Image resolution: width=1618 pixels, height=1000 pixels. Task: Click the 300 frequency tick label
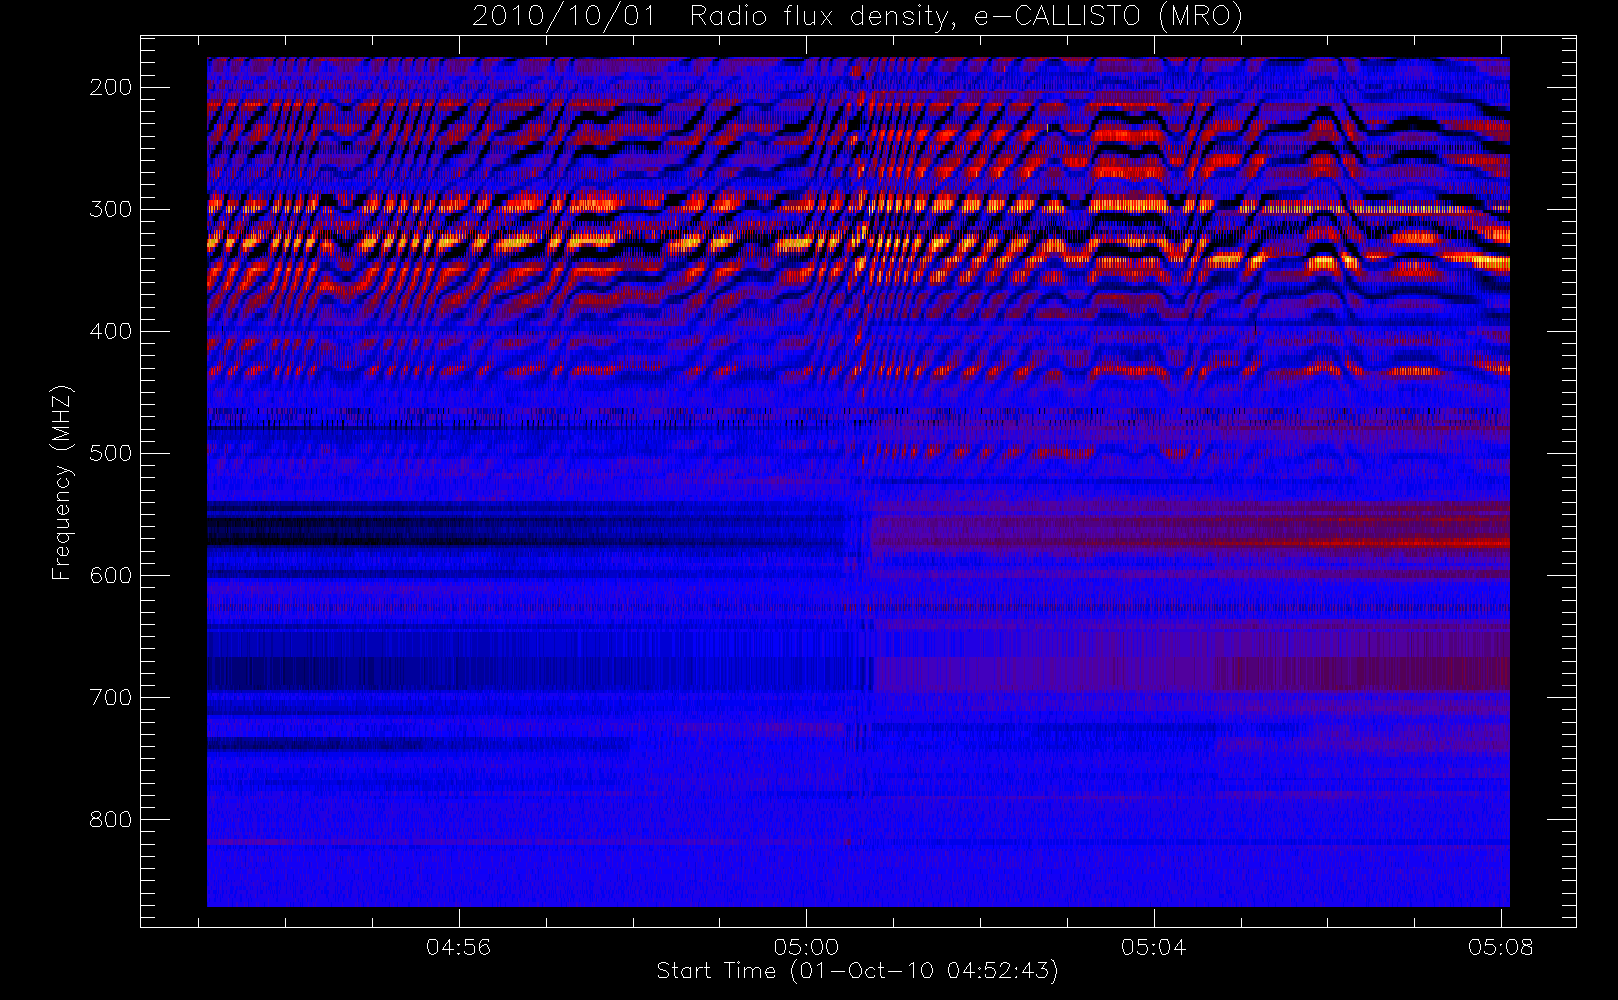[x=110, y=209]
